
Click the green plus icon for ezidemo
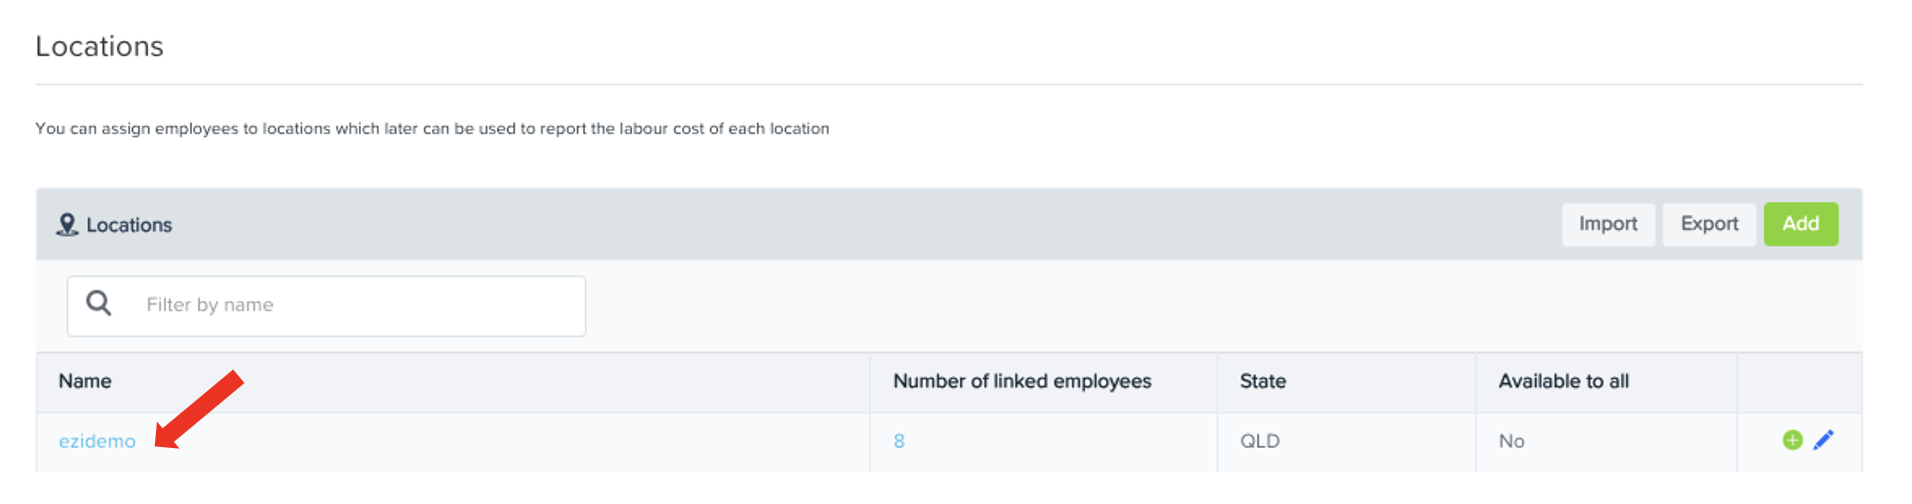click(1792, 440)
